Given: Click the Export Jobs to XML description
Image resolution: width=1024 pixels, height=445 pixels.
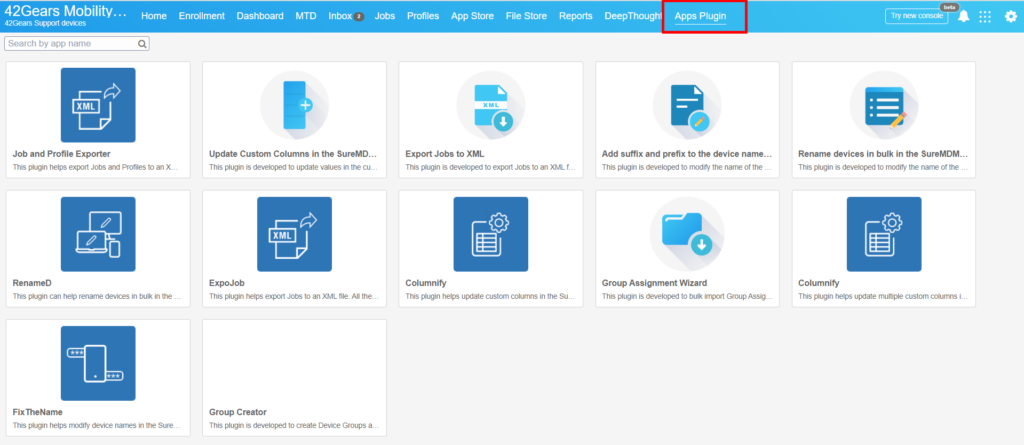Looking at the screenshot, I should [x=490, y=167].
